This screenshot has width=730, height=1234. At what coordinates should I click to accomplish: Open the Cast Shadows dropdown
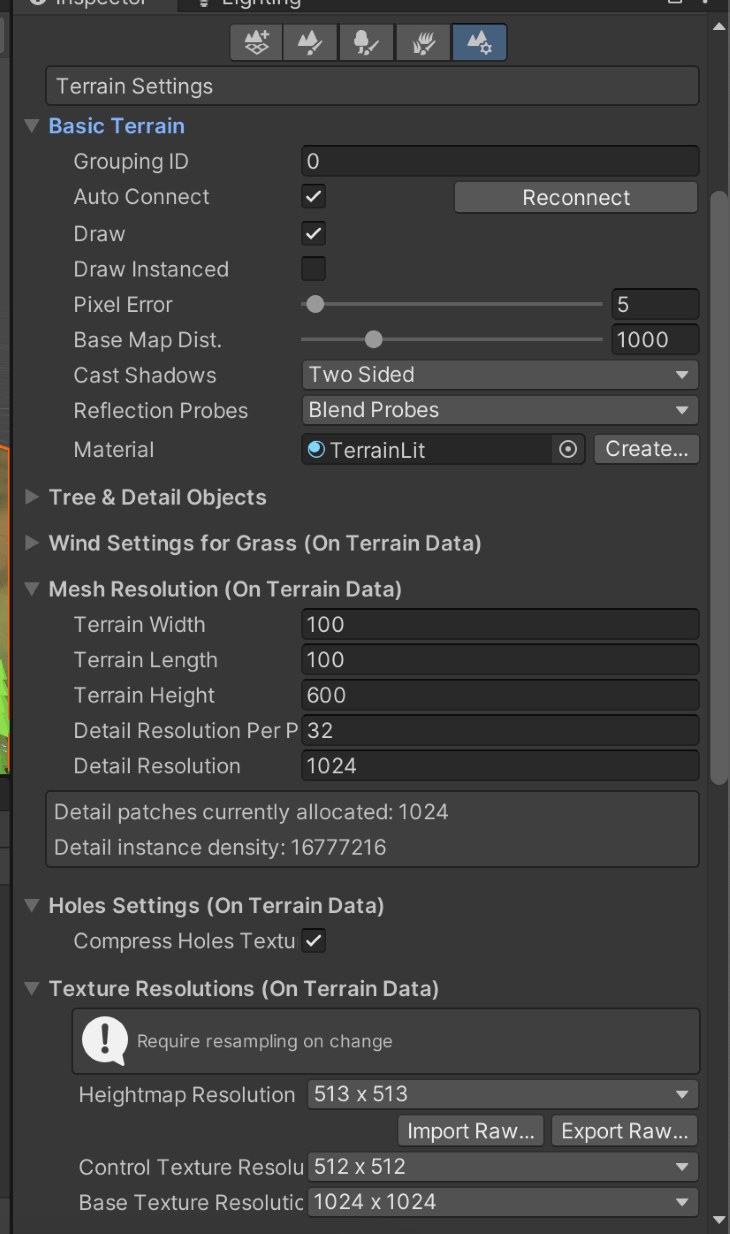click(x=500, y=374)
